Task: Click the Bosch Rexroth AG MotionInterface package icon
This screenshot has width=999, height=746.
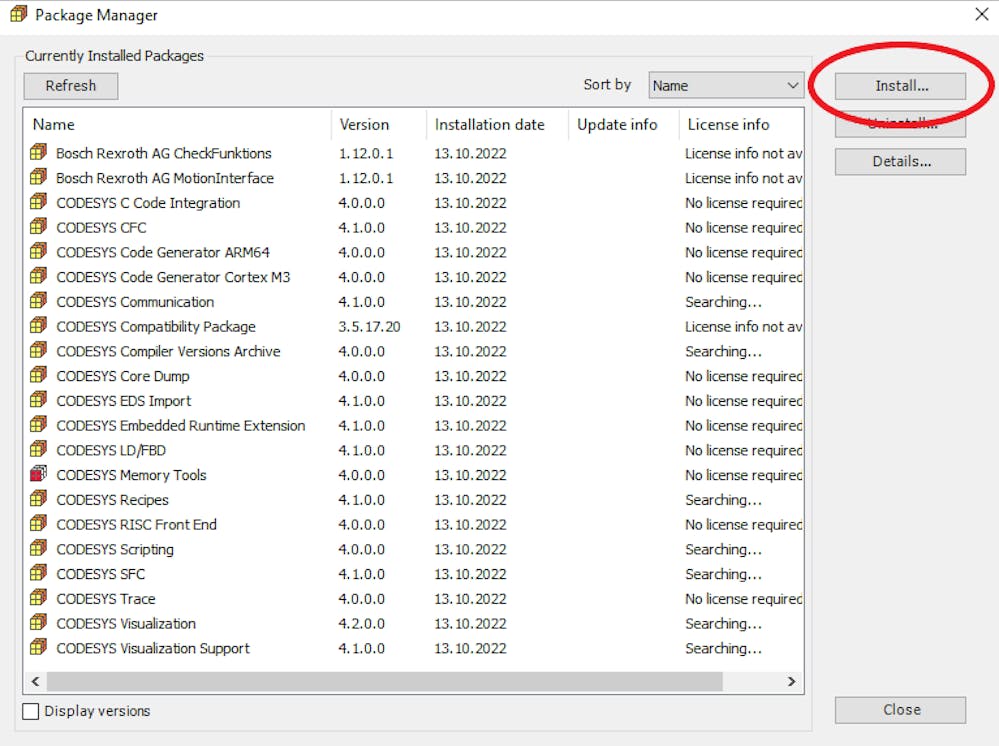Action: pos(38,177)
